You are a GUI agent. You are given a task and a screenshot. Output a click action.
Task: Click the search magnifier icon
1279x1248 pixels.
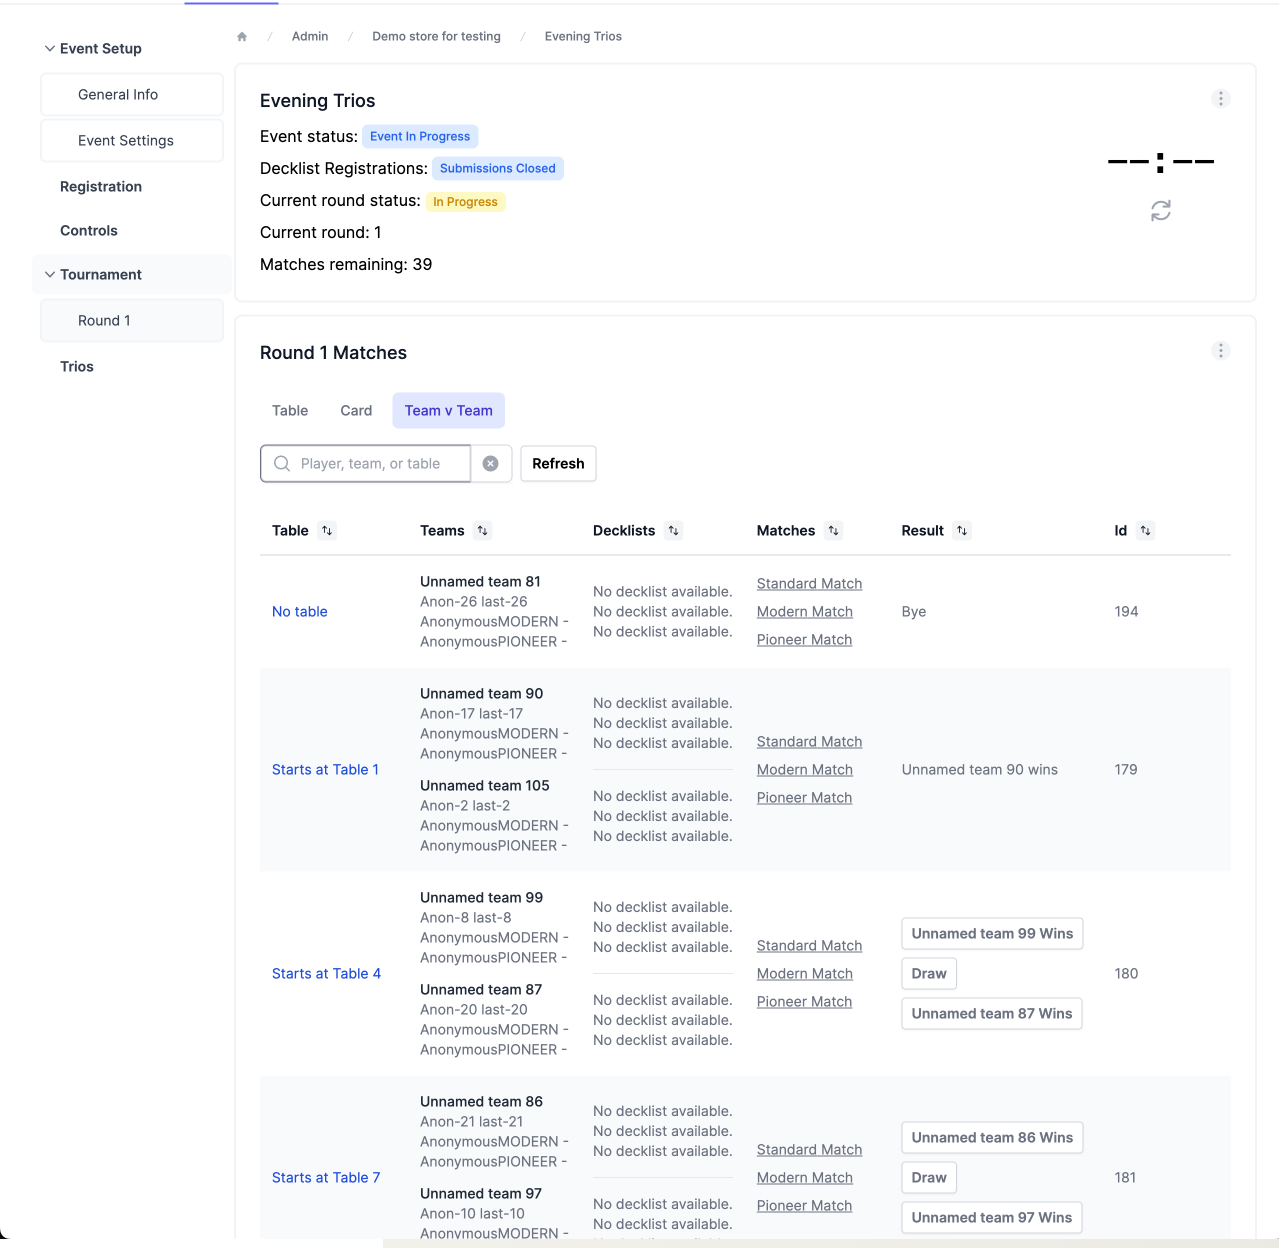click(282, 464)
